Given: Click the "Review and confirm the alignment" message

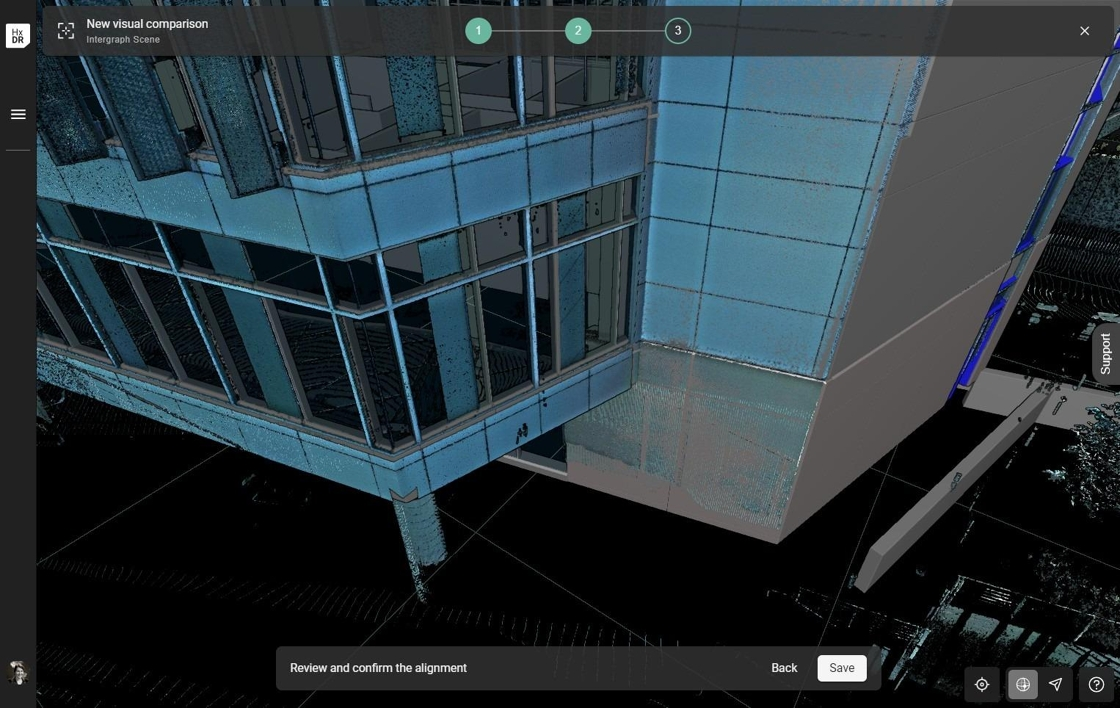Looking at the screenshot, I should click(x=378, y=668).
